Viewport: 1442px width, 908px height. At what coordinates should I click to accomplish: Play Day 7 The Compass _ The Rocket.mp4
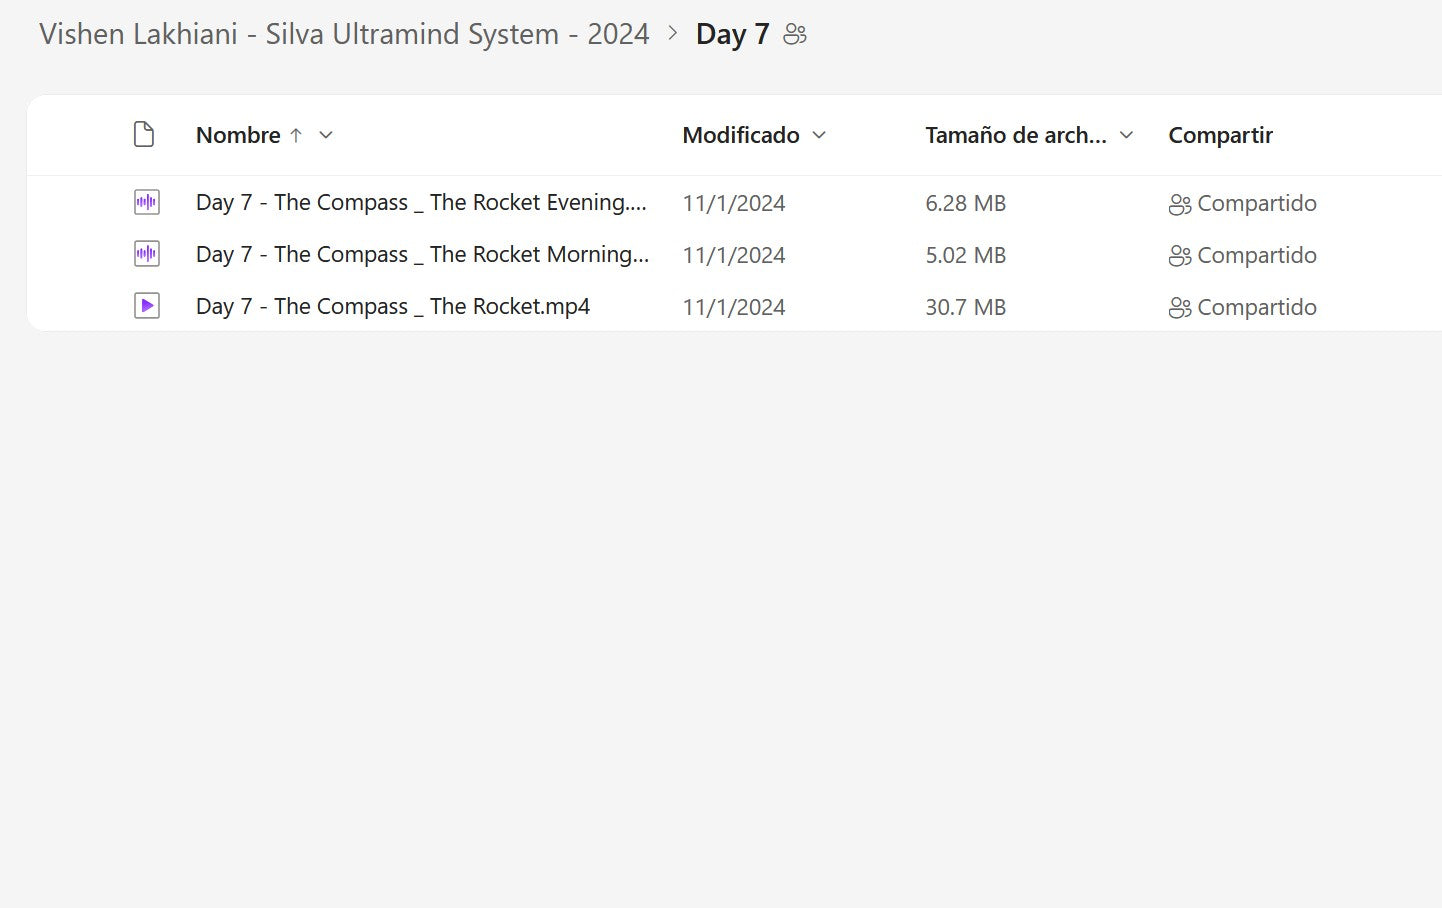(393, 306)
